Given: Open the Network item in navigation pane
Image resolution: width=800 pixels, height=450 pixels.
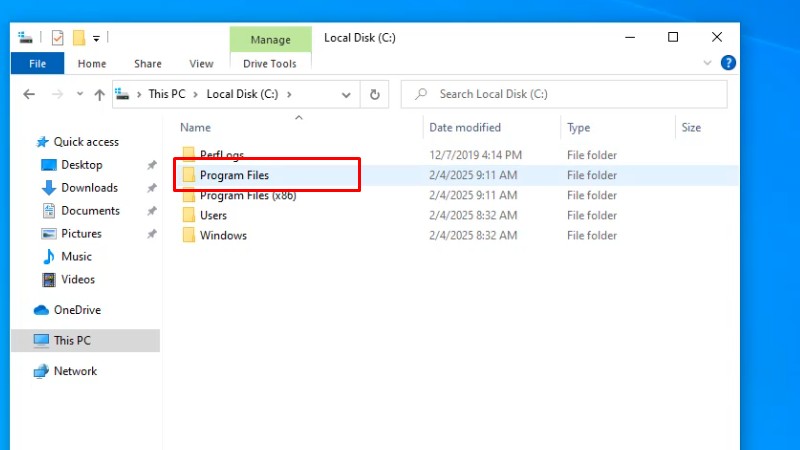Looking at the screenshot, I should pos(75,371).
